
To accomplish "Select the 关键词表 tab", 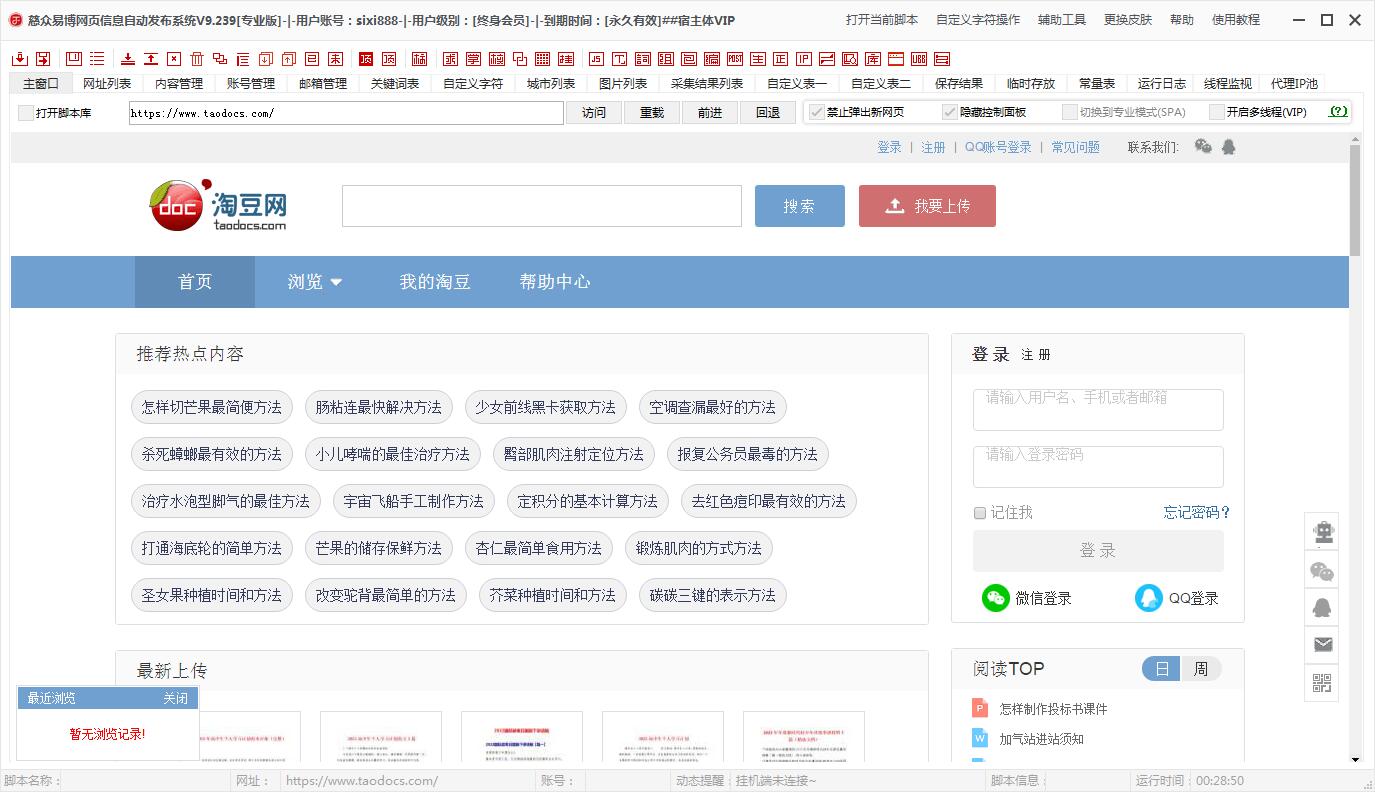I will click(395, 84).
